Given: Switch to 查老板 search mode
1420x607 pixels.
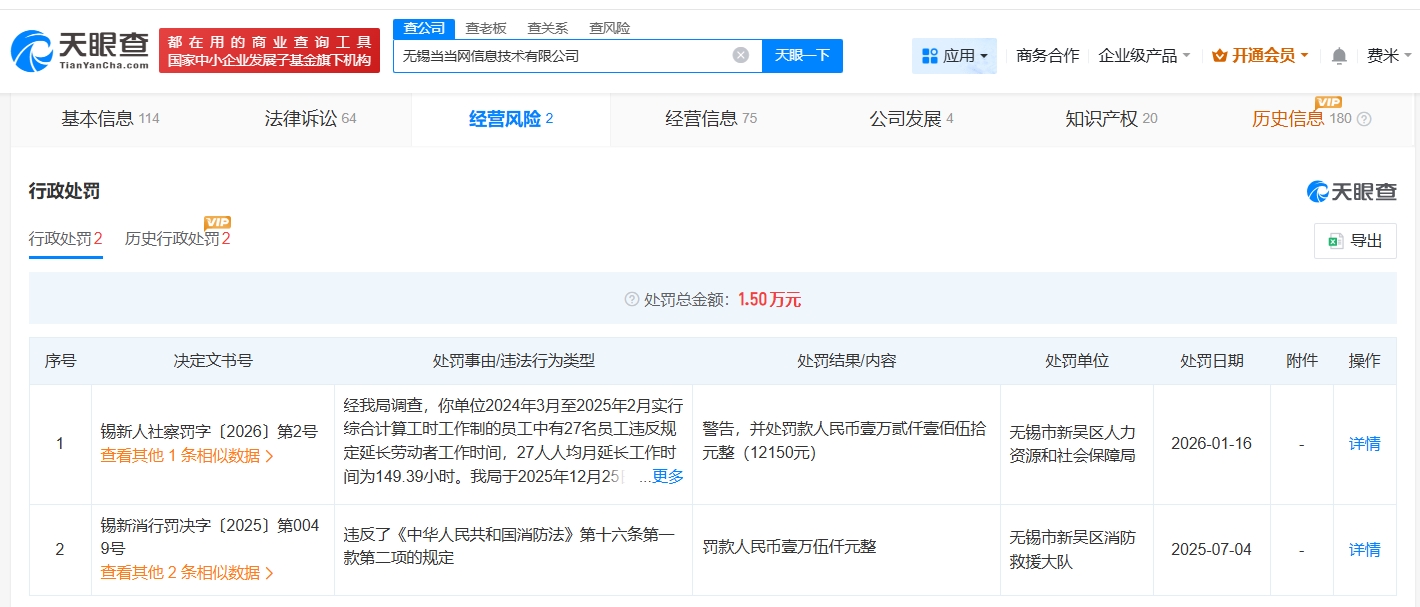Looking at the screenshot, I should 486,28.
